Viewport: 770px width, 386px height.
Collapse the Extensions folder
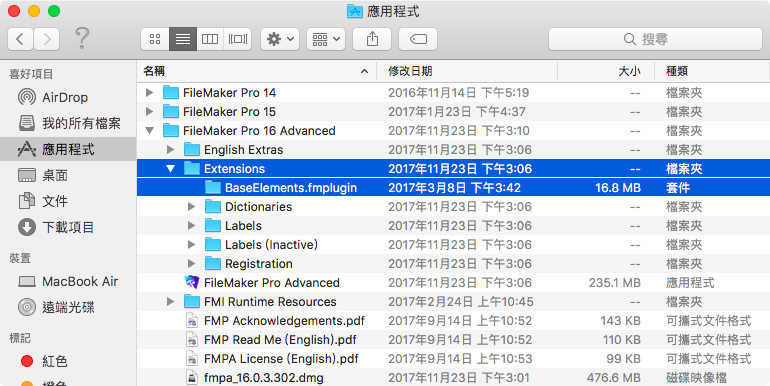(x=170, y=168)
